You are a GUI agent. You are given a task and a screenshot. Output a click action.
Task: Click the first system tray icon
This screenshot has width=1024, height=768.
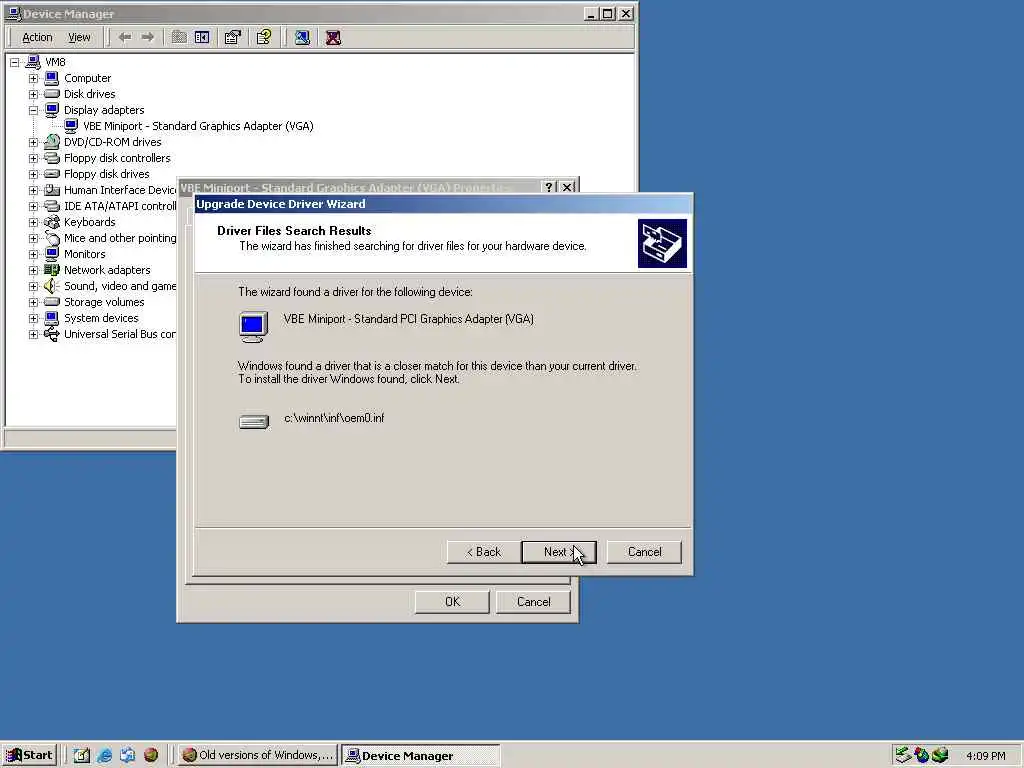click(x=903, y=755)
